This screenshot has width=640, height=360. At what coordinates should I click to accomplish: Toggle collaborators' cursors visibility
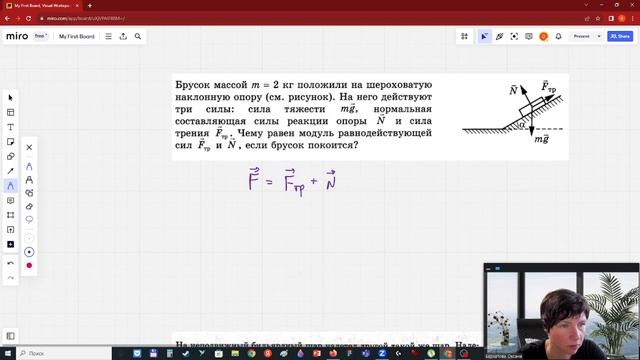[x=484, y=36]
